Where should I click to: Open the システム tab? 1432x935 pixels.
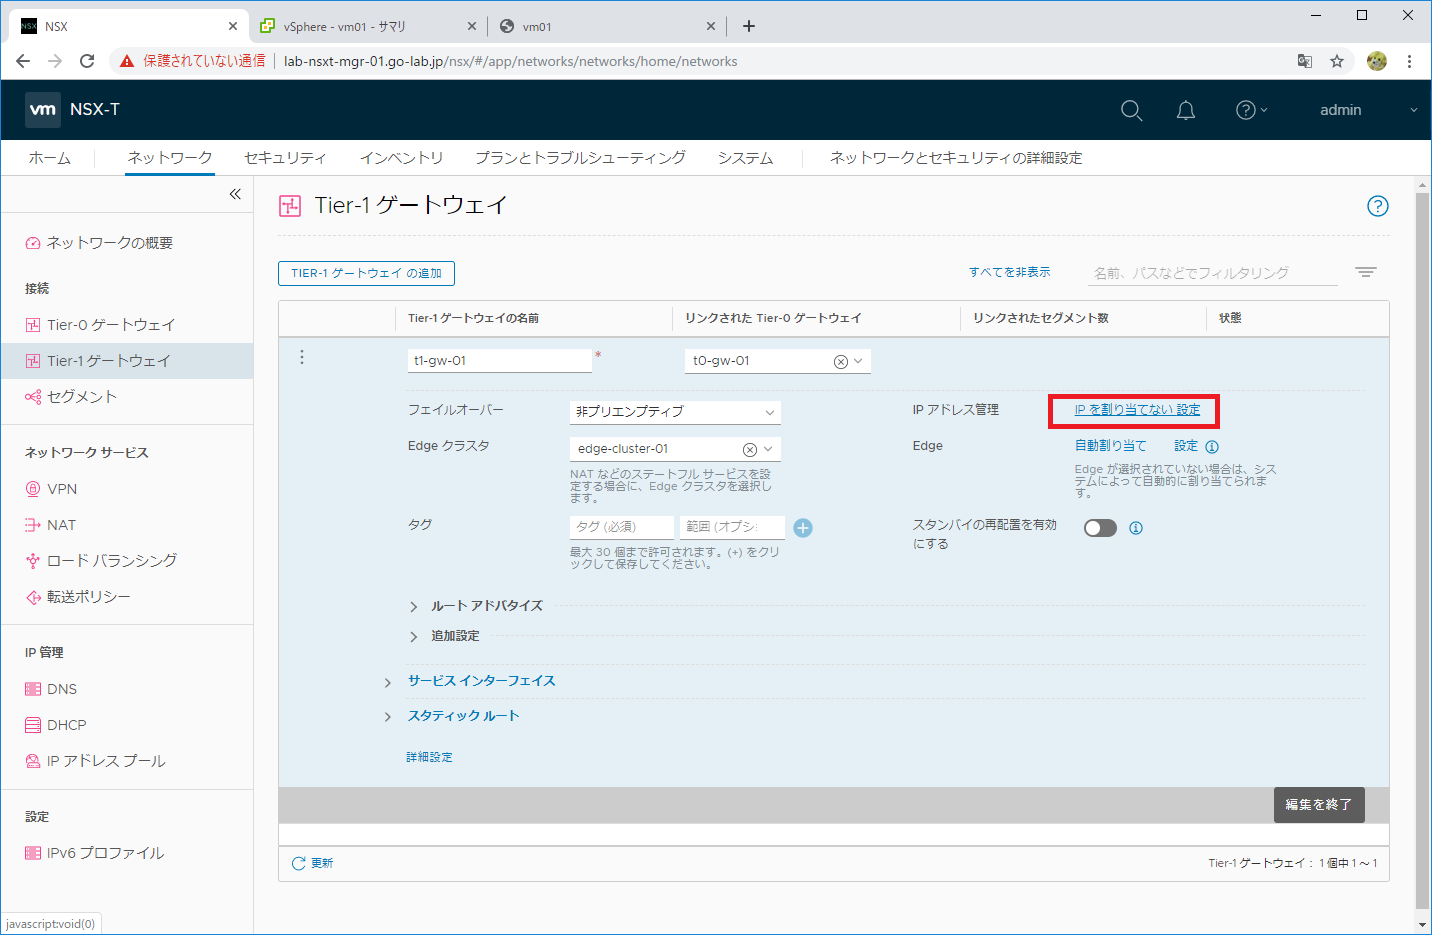745,158
